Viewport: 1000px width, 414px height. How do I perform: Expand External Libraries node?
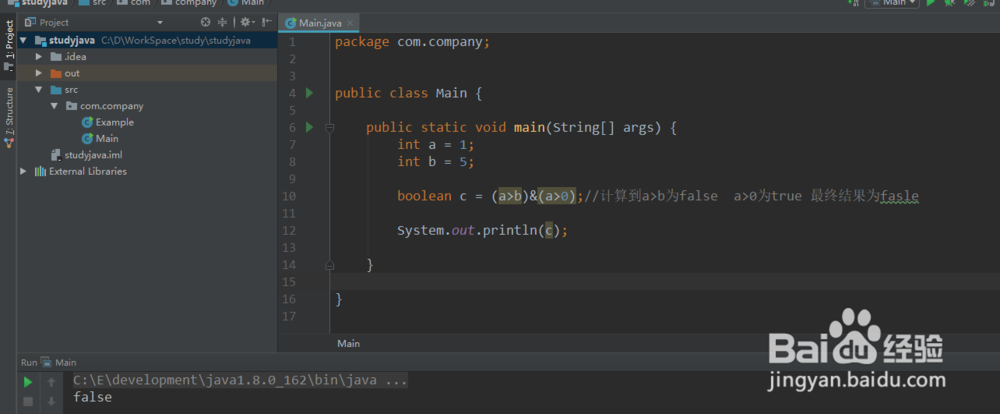click(24, 172)
